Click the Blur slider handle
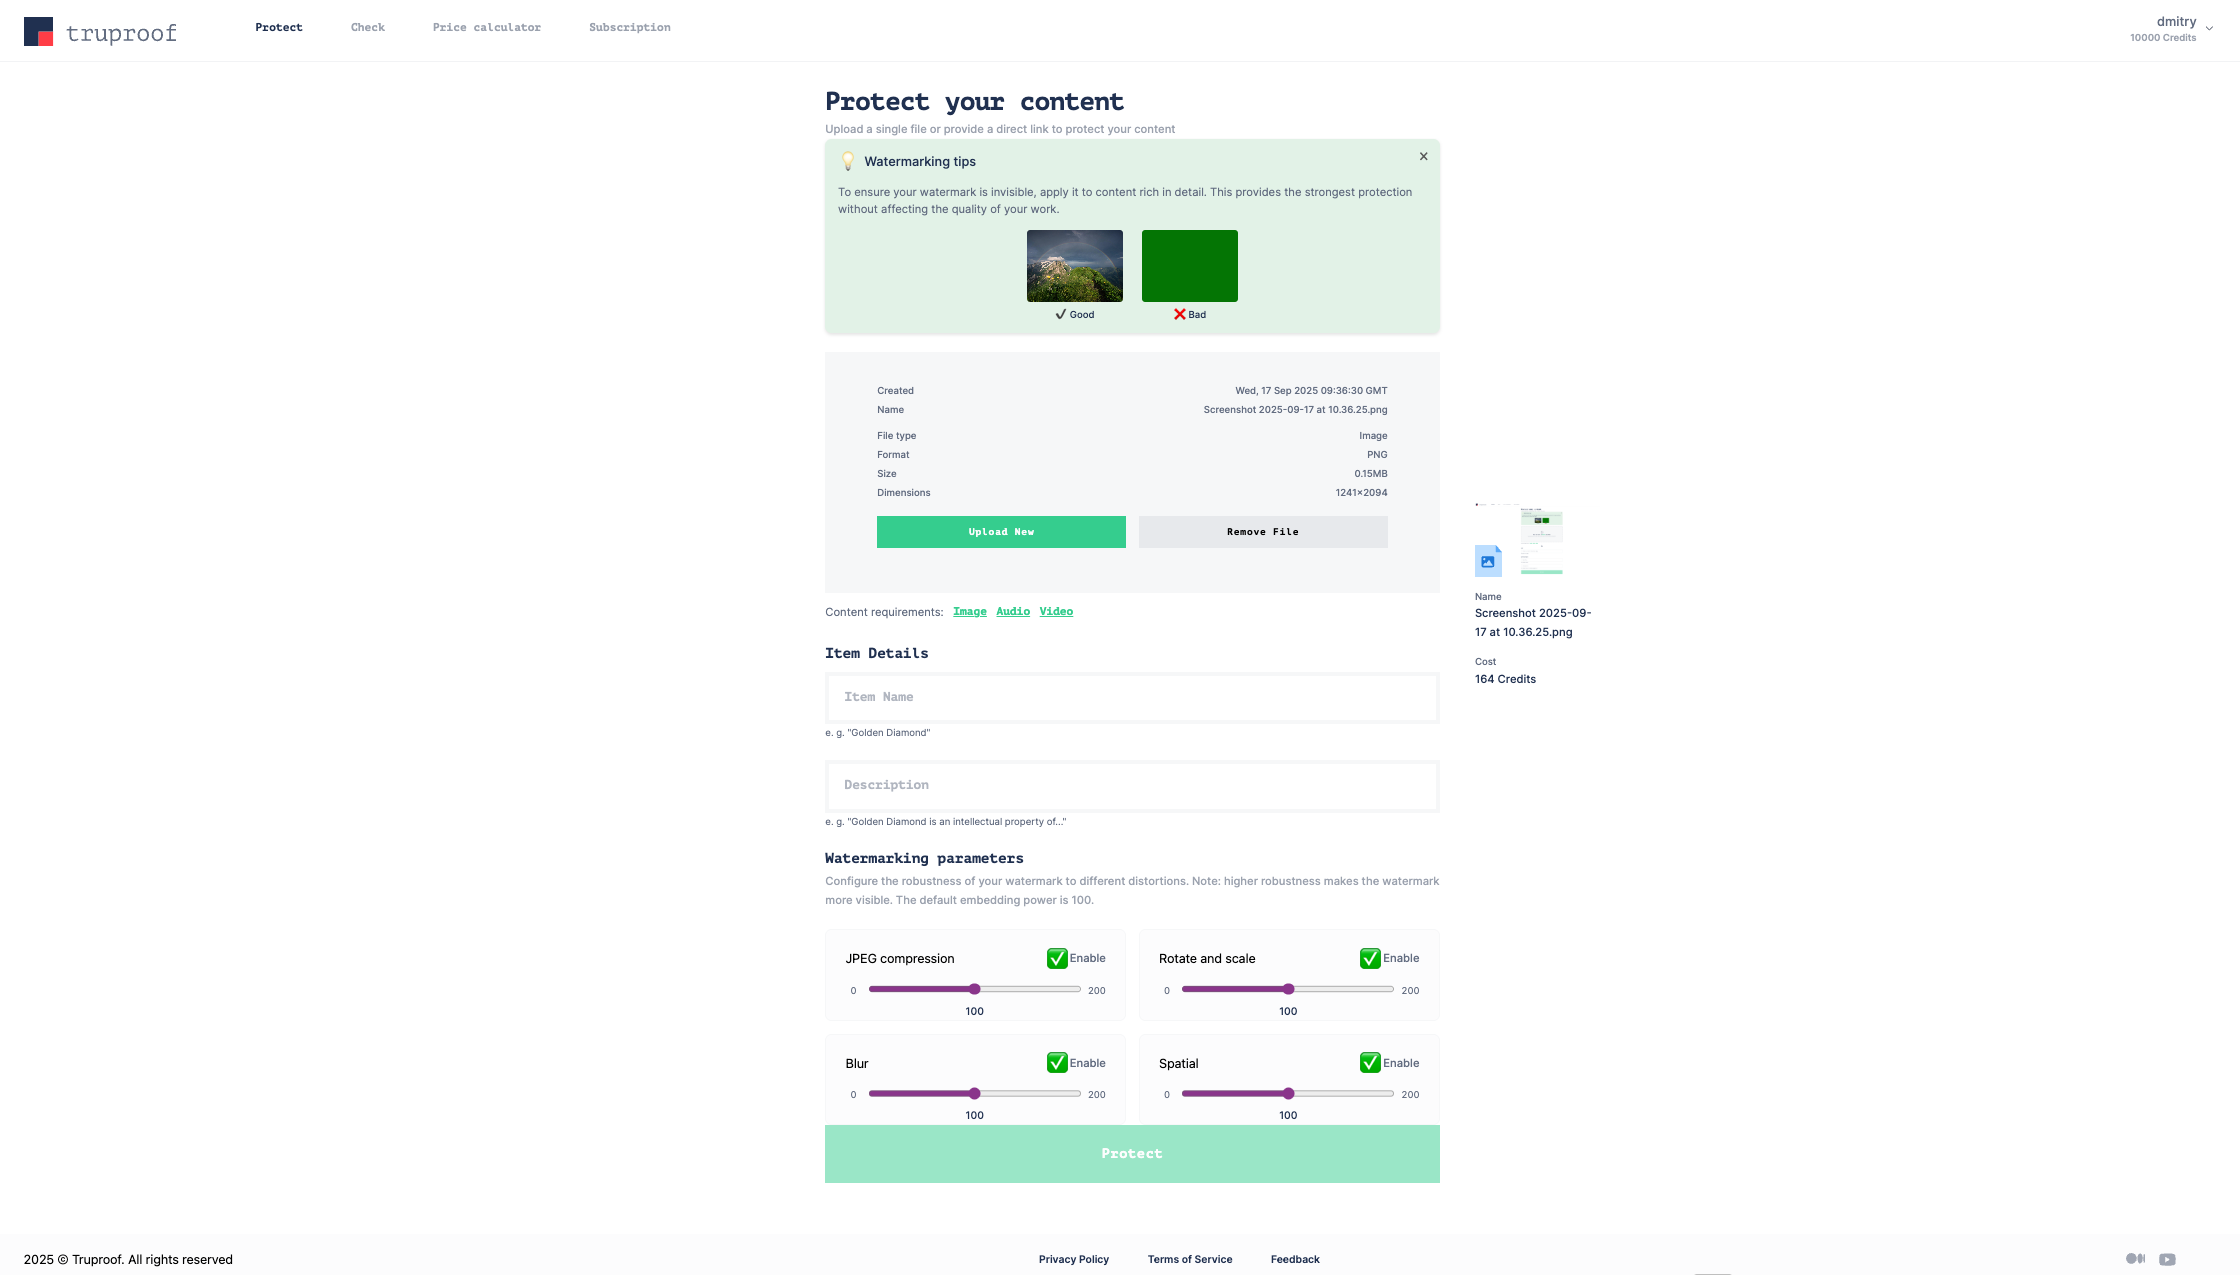 pyautogui.click(x=975, y=1094)
